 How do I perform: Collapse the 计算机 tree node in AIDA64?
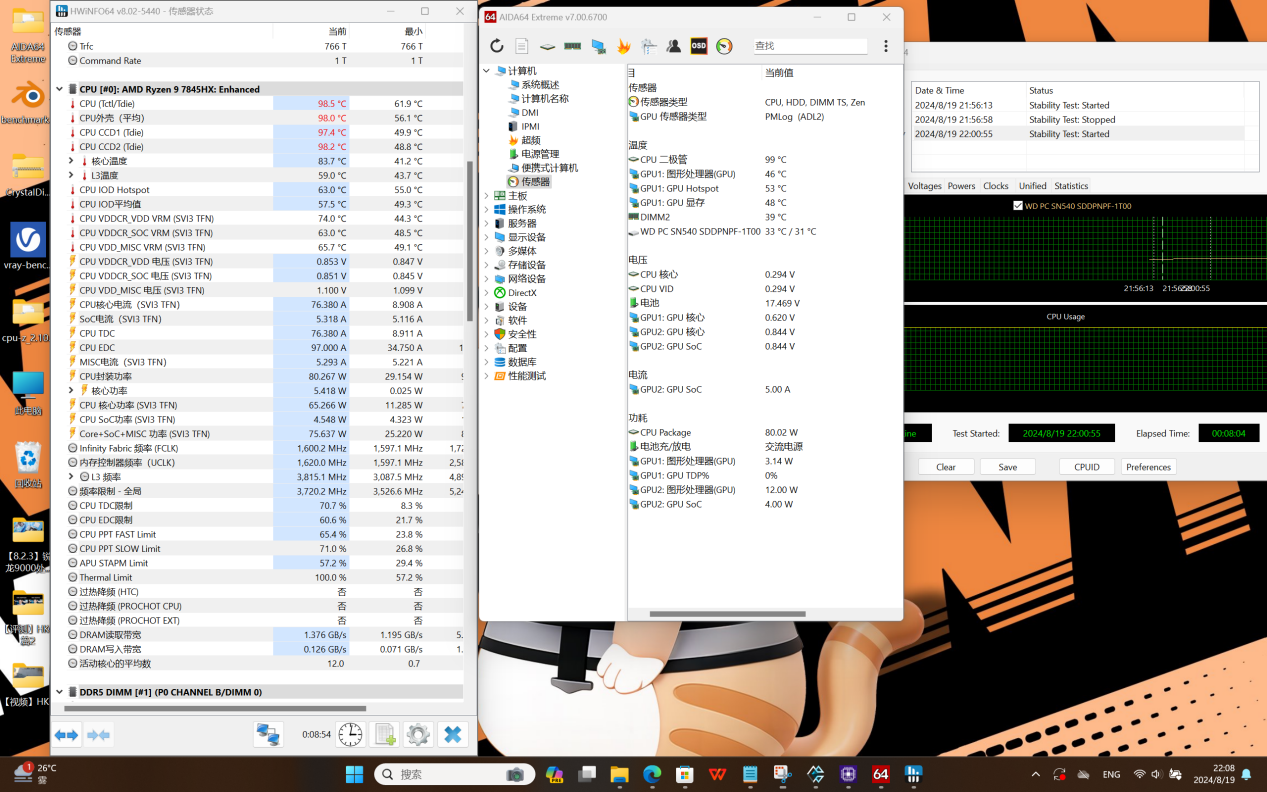click(x=487, y=71)
